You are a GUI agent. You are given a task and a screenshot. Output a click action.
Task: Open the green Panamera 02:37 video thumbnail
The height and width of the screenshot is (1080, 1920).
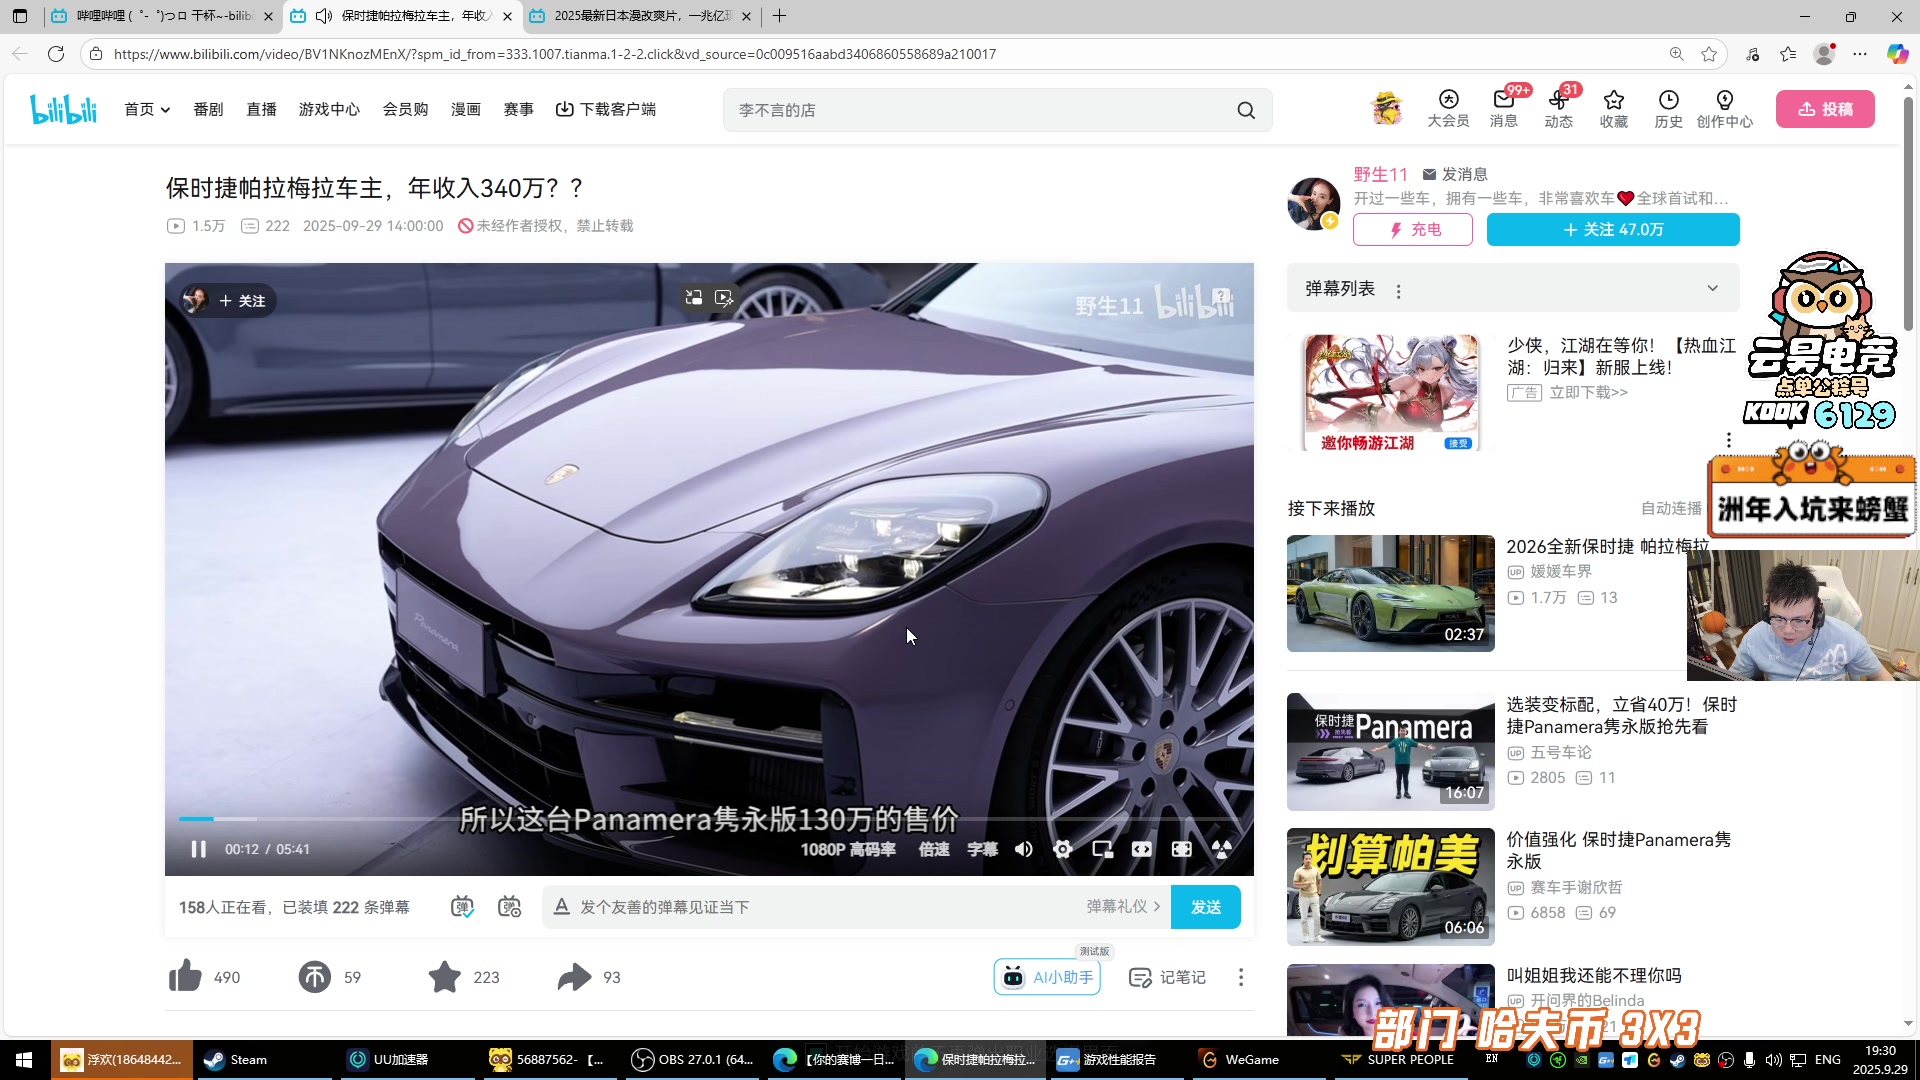pyautogui.click(x=1390, y=593)
